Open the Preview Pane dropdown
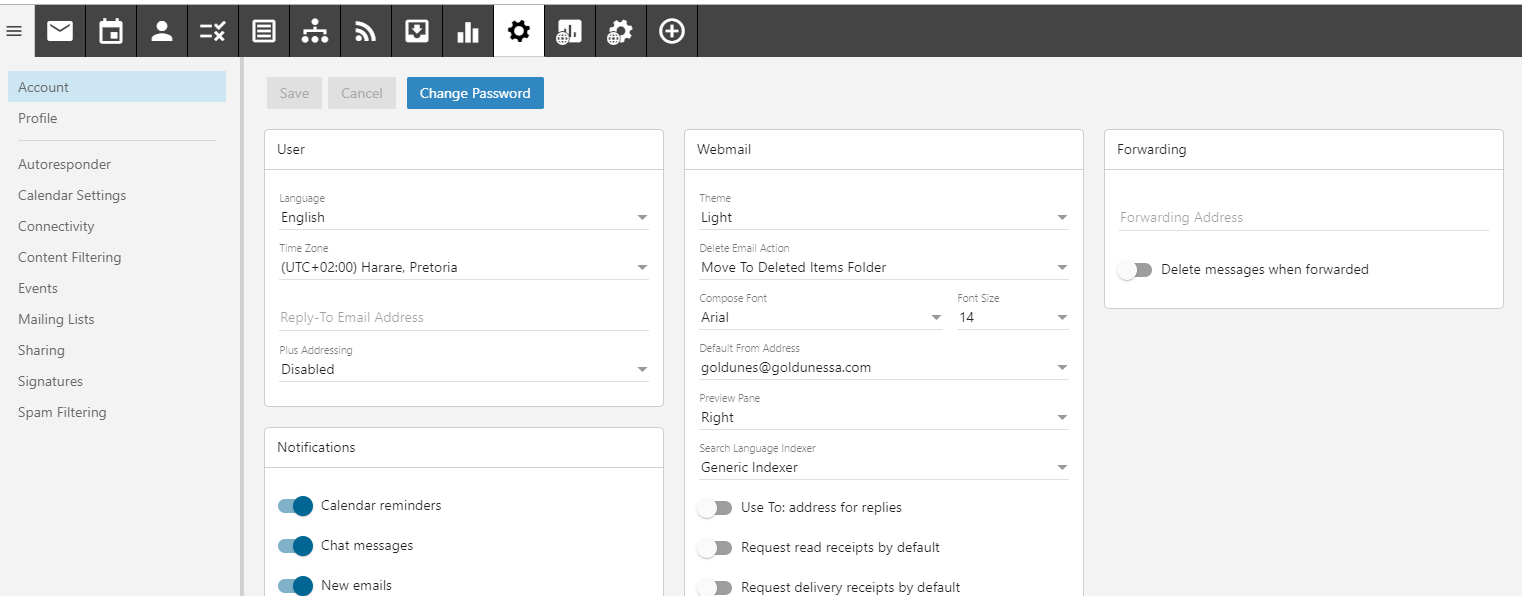Viewport: 1522px width, 596px height. (884, 417)
